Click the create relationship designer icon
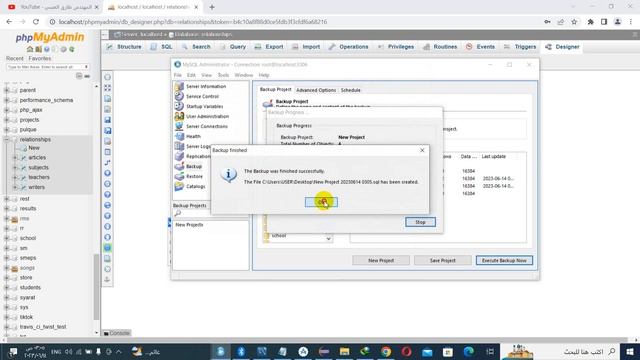 click(107, 162)
